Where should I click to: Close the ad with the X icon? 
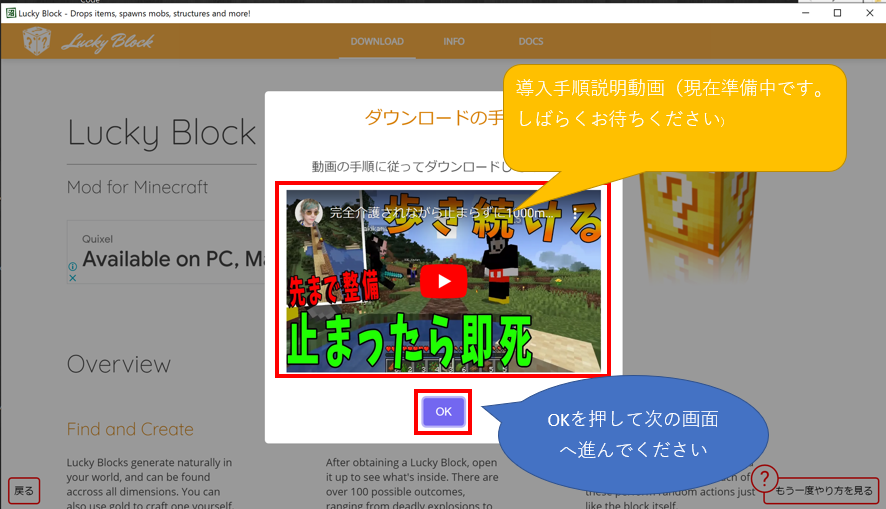pos(72,278)
